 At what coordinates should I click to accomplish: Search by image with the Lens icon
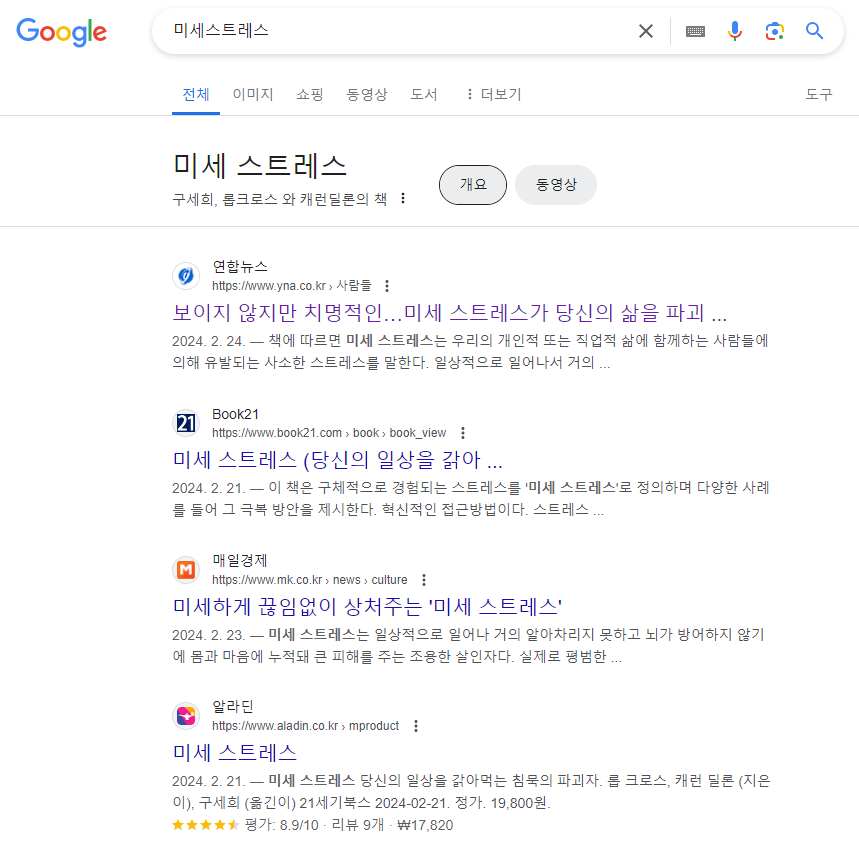click(x=775, y=31)
